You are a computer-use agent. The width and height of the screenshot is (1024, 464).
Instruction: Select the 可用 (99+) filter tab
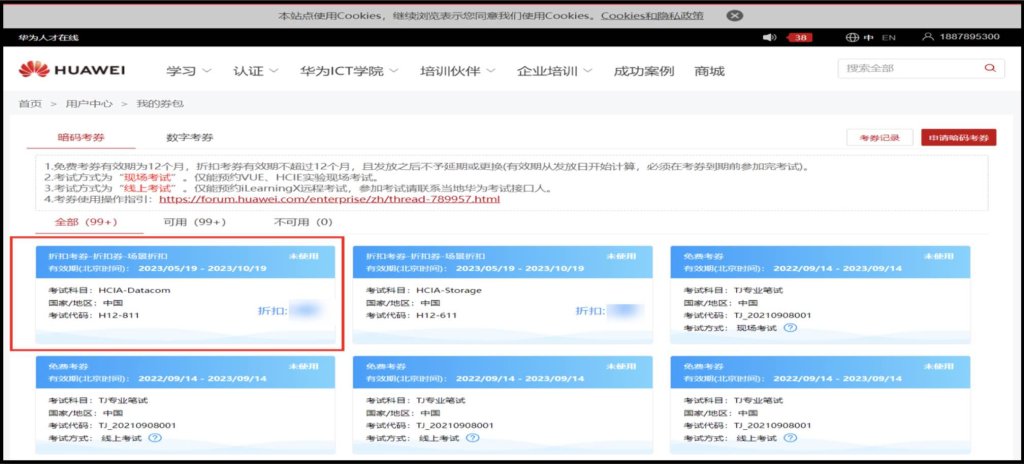point(196,222)
